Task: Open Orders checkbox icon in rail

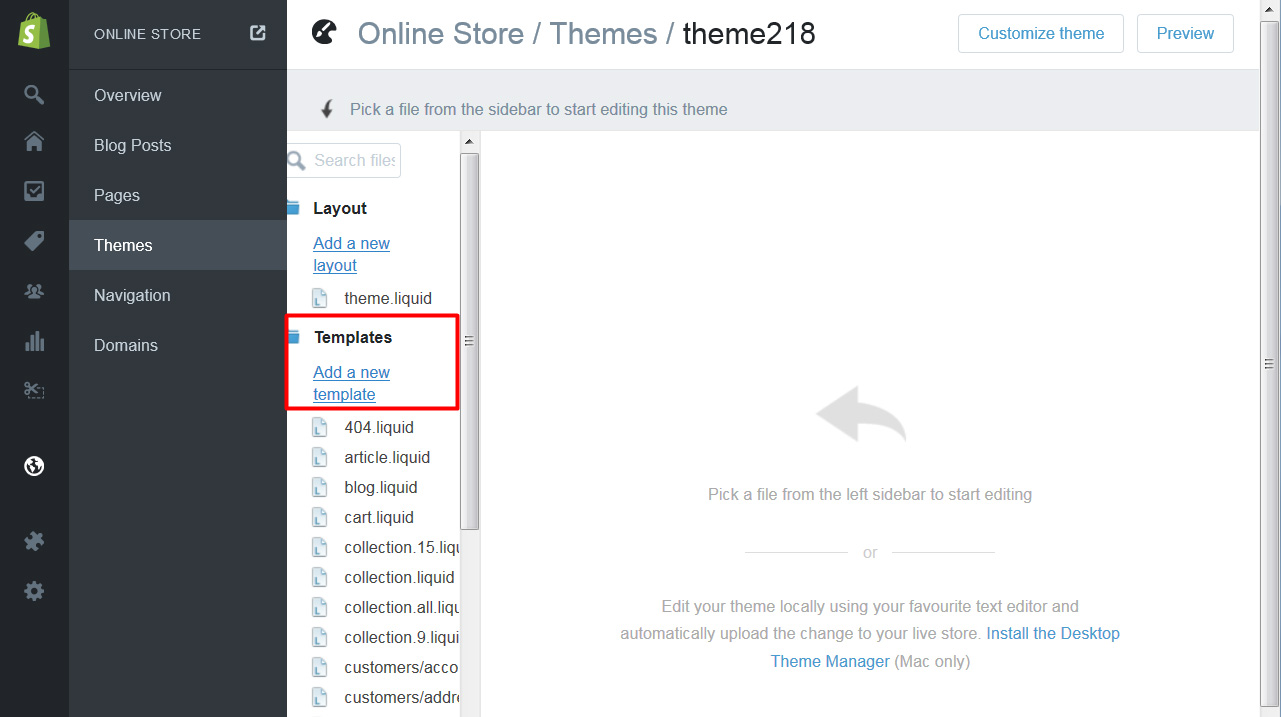Action: tap(34, 191)
